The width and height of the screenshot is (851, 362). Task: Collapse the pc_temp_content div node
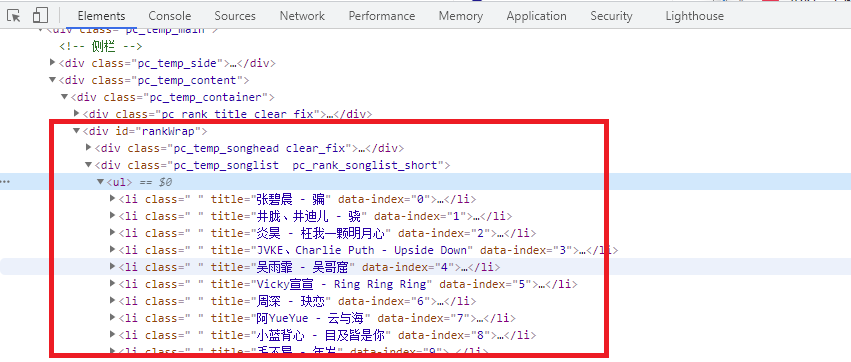[53, 80]
